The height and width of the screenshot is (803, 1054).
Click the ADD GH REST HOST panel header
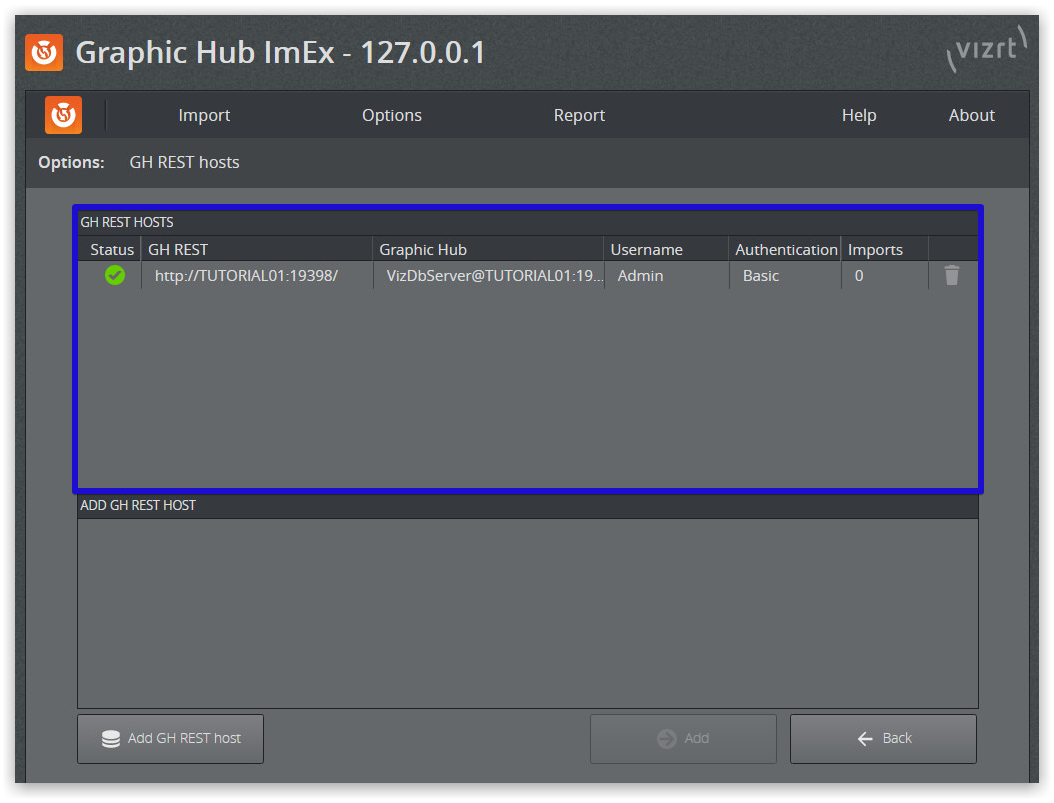pyautogui.click(x=528, y=505)
